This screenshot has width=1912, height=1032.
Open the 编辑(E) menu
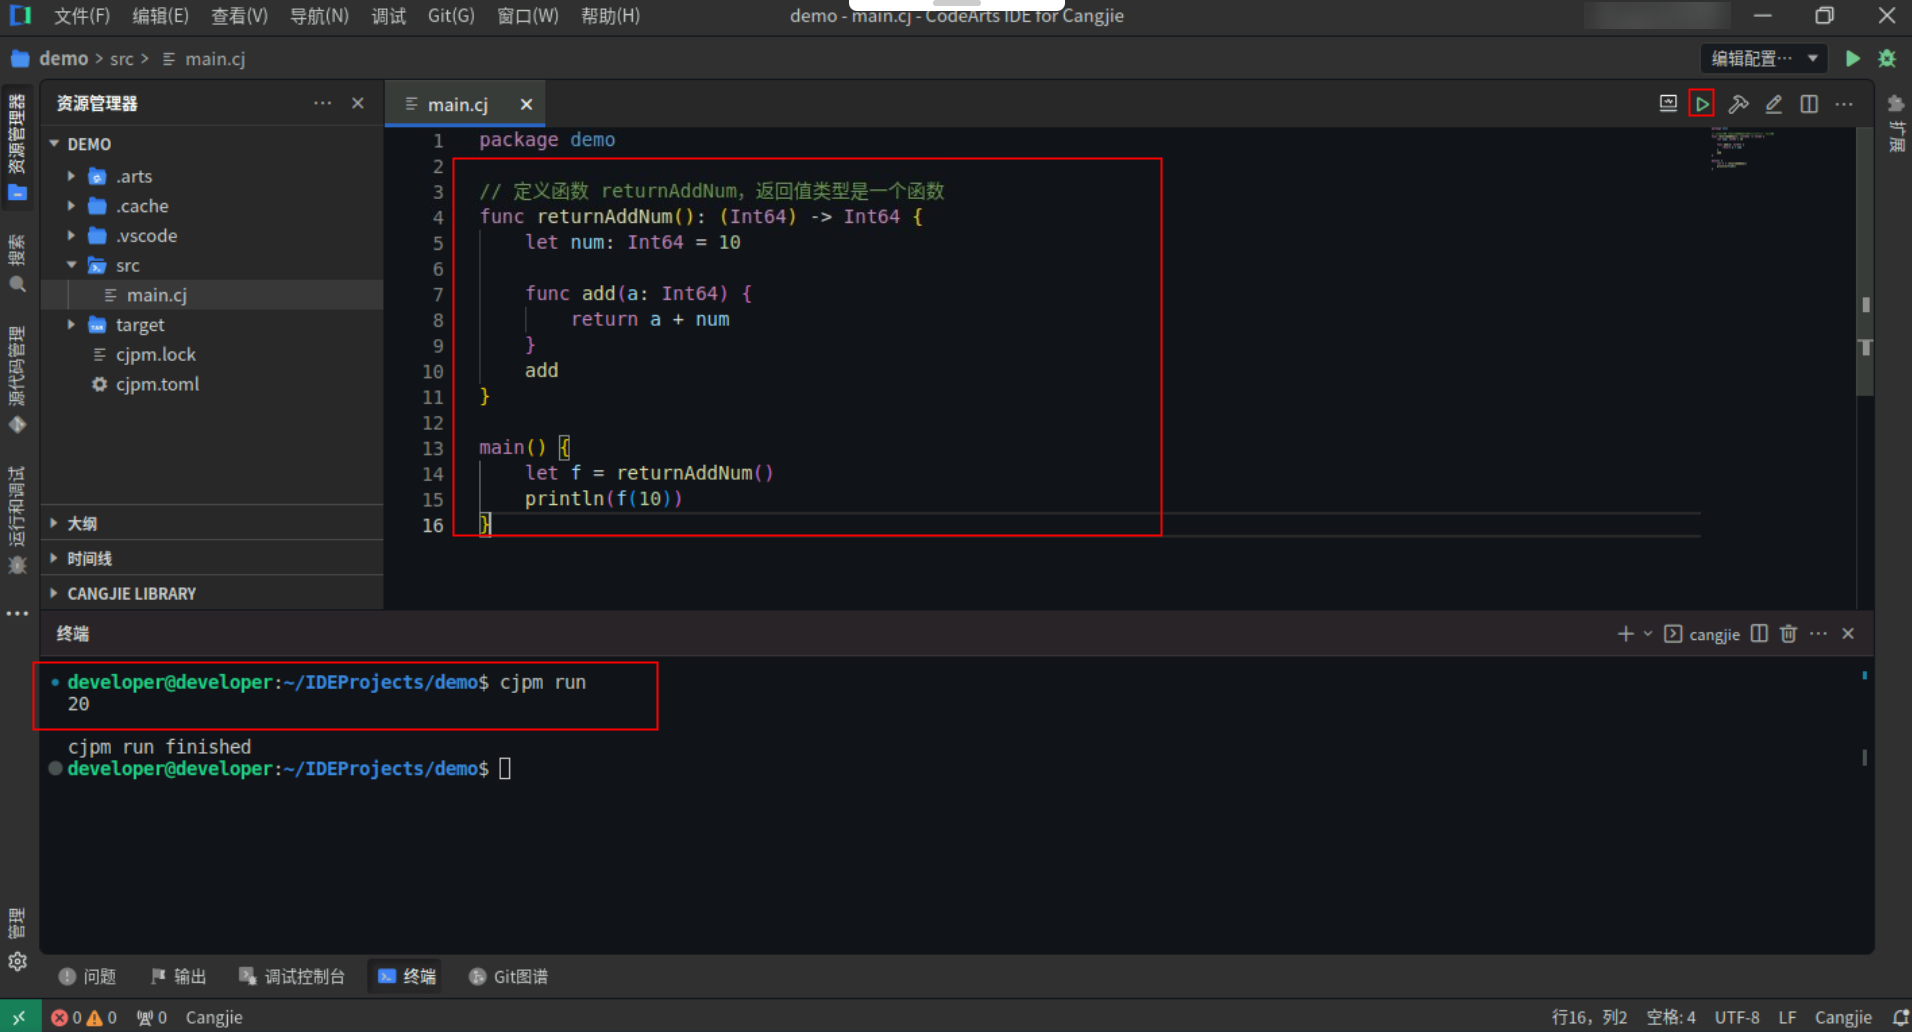[160, 16]
